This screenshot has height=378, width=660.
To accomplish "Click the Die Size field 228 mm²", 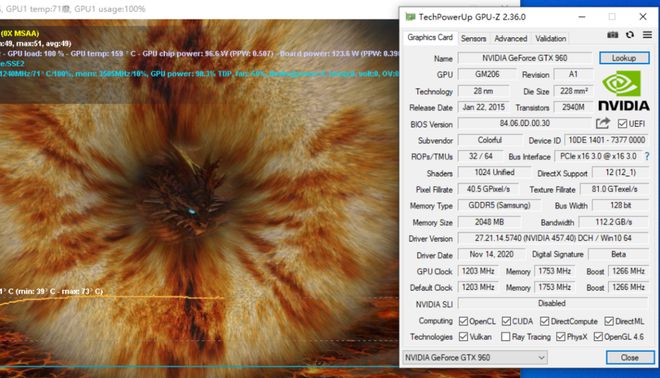I will (x=573, y=91).
